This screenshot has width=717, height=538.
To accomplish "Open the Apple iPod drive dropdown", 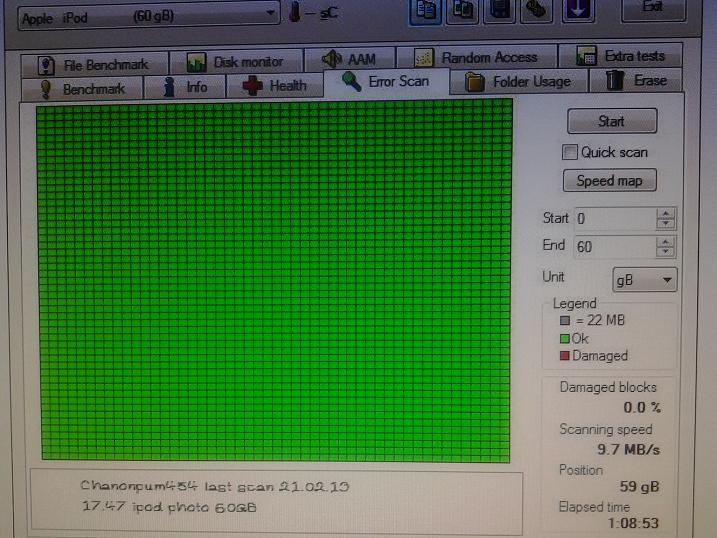I will click(x=148, y=15).
